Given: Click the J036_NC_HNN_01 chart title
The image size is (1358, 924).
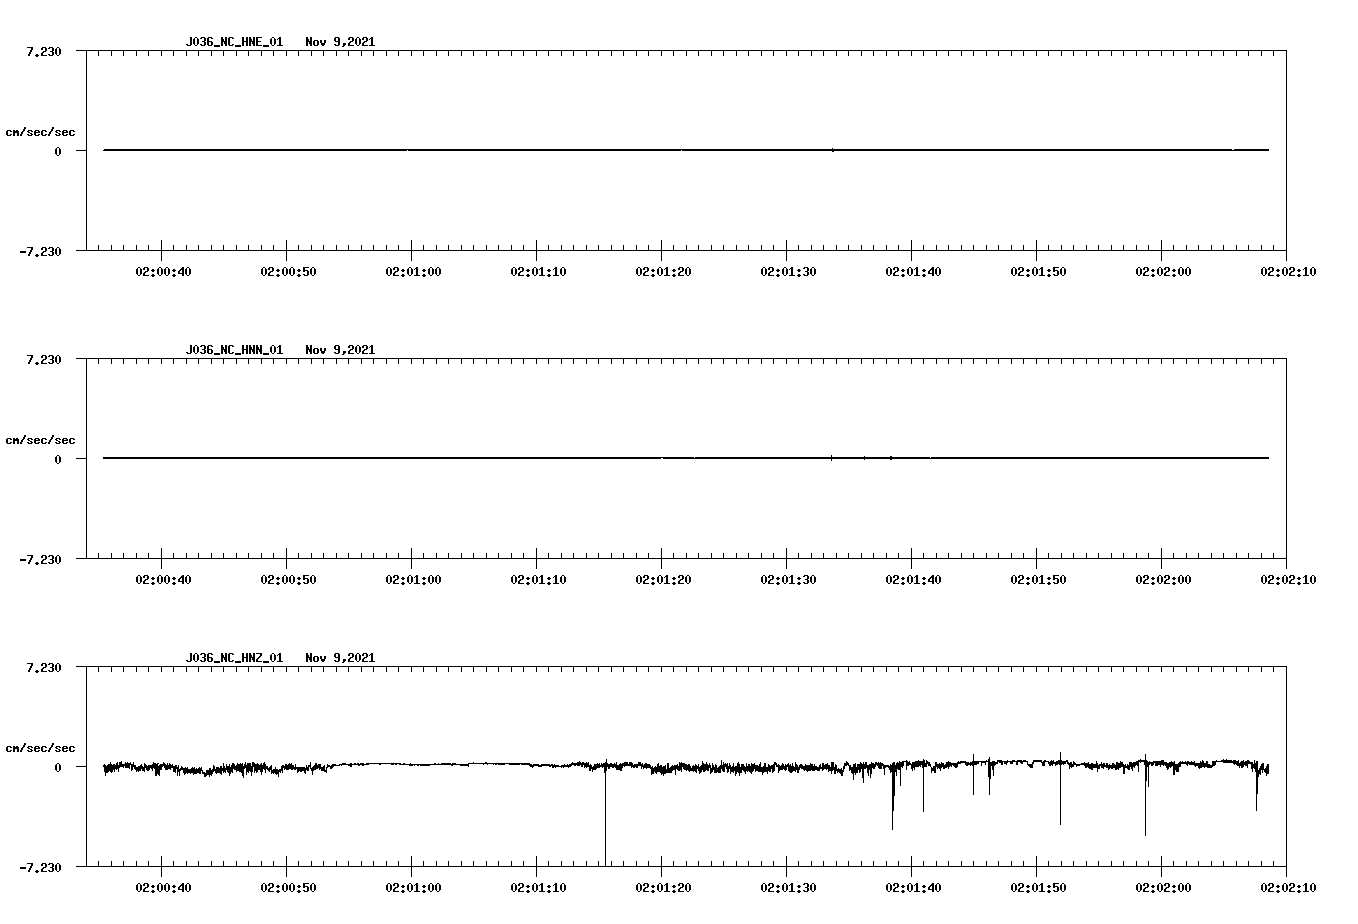Looking at the screenshot, I should [x=280, y=349].
